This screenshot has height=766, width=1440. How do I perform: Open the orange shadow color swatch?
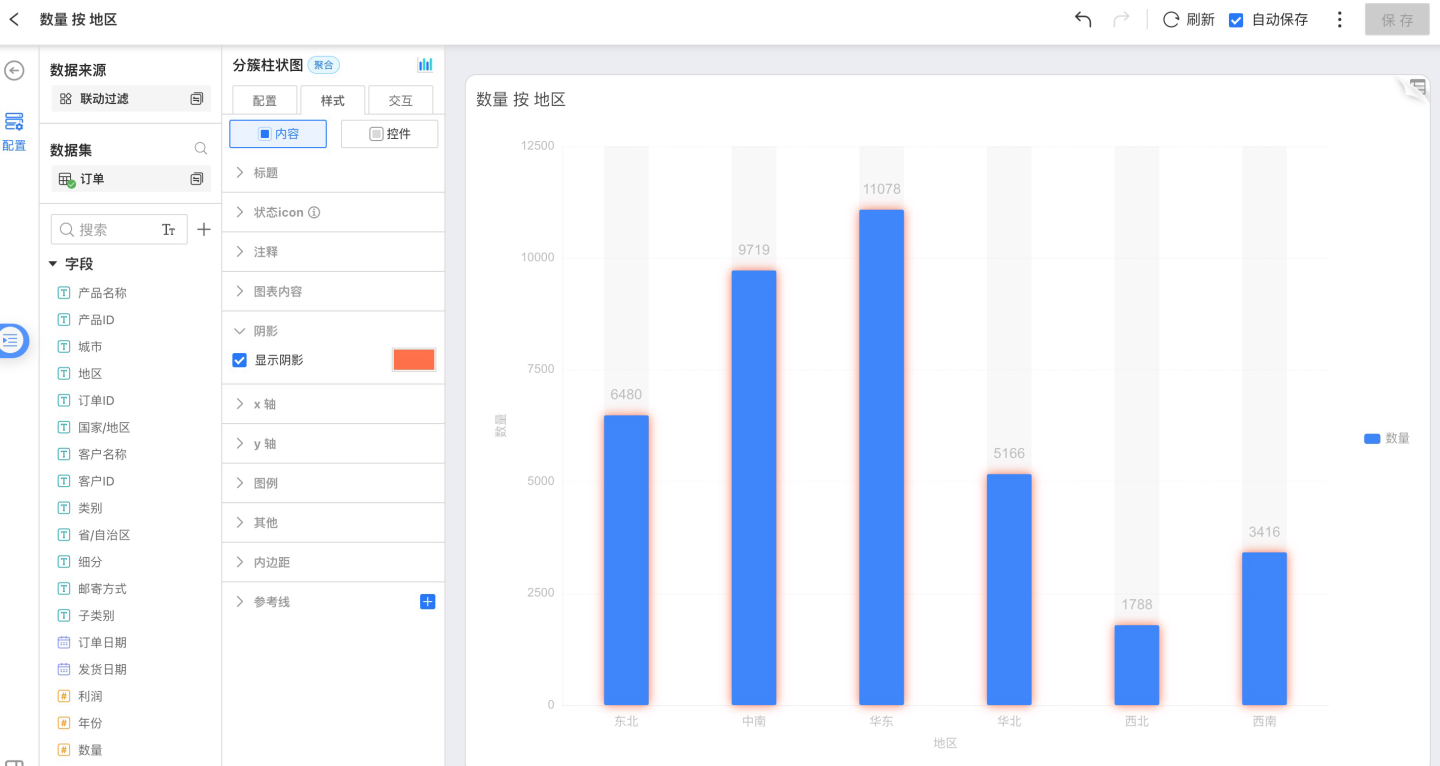coord(414,360)
